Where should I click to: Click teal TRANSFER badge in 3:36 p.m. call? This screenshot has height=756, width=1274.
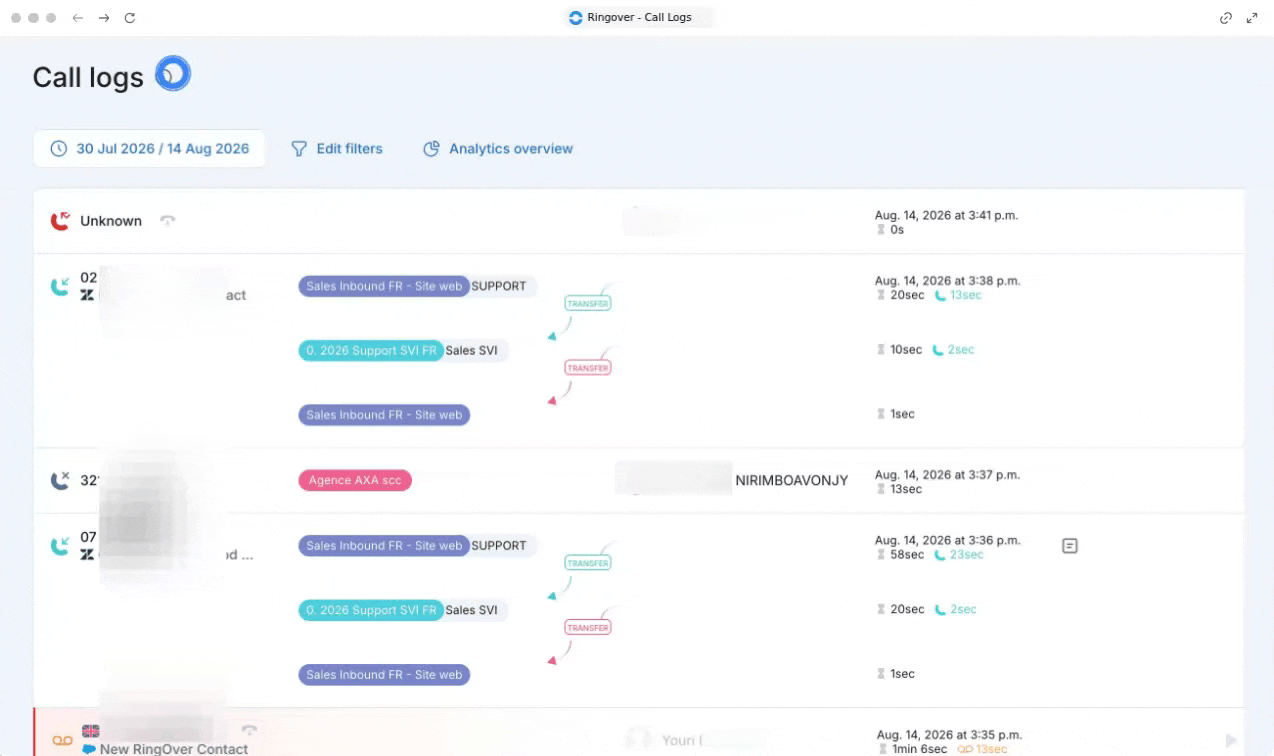pyautogui.click(x=588, y=563)
